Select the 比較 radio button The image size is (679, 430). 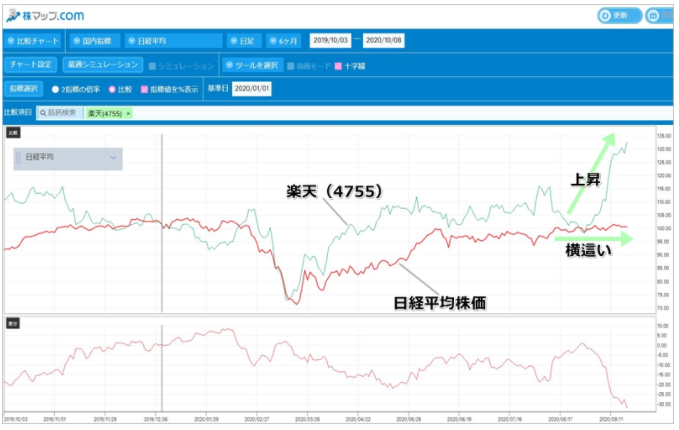click(x=112, y=90)
